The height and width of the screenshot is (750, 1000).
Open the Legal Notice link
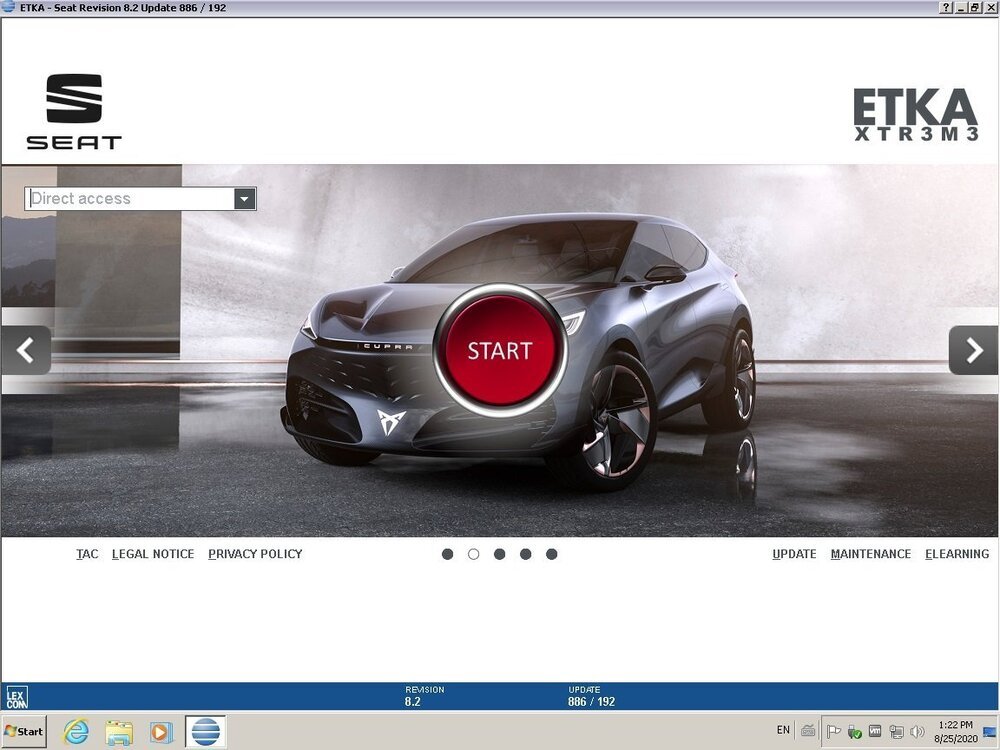(x=153, y=554)
